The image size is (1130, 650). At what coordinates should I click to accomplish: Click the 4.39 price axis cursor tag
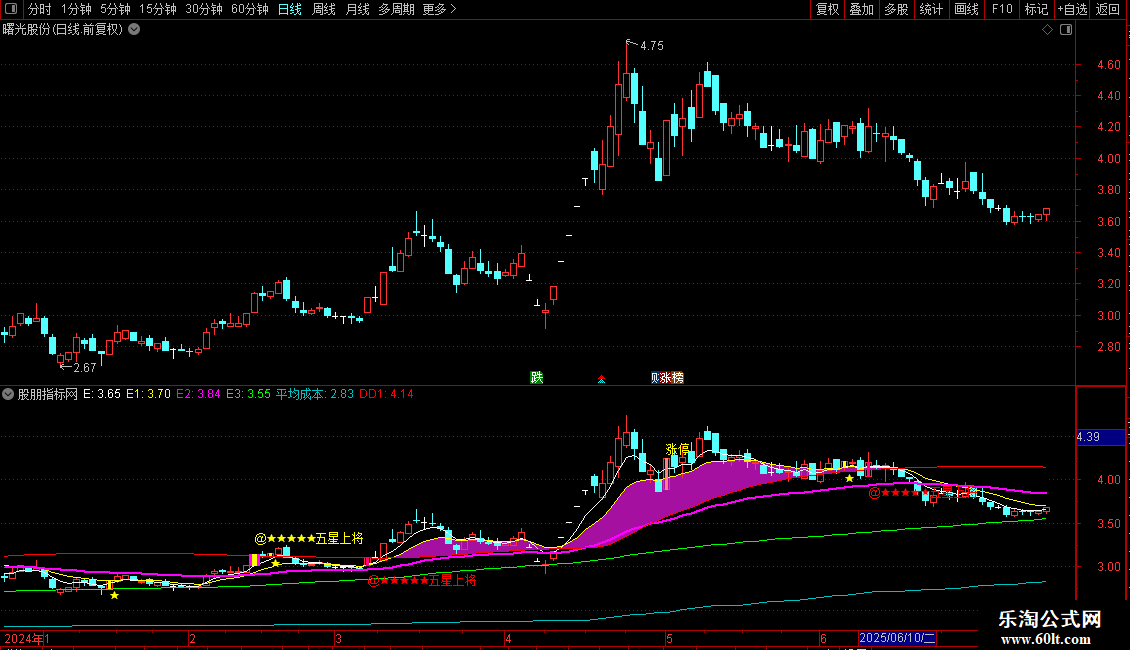point(1100,437)
